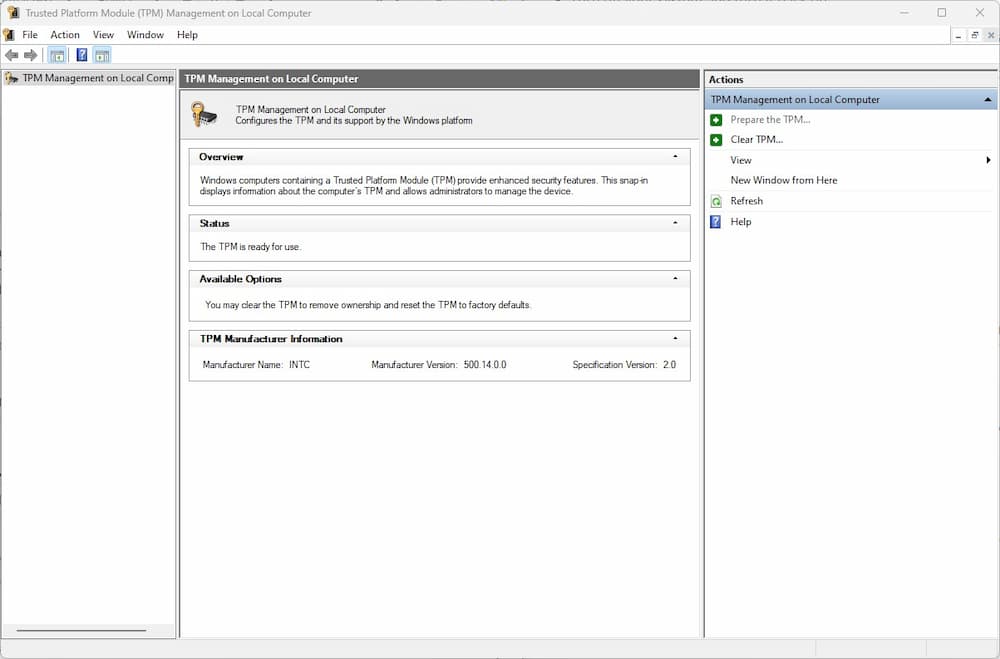Click the back navigation arrow icon

[x=11, y=54]
